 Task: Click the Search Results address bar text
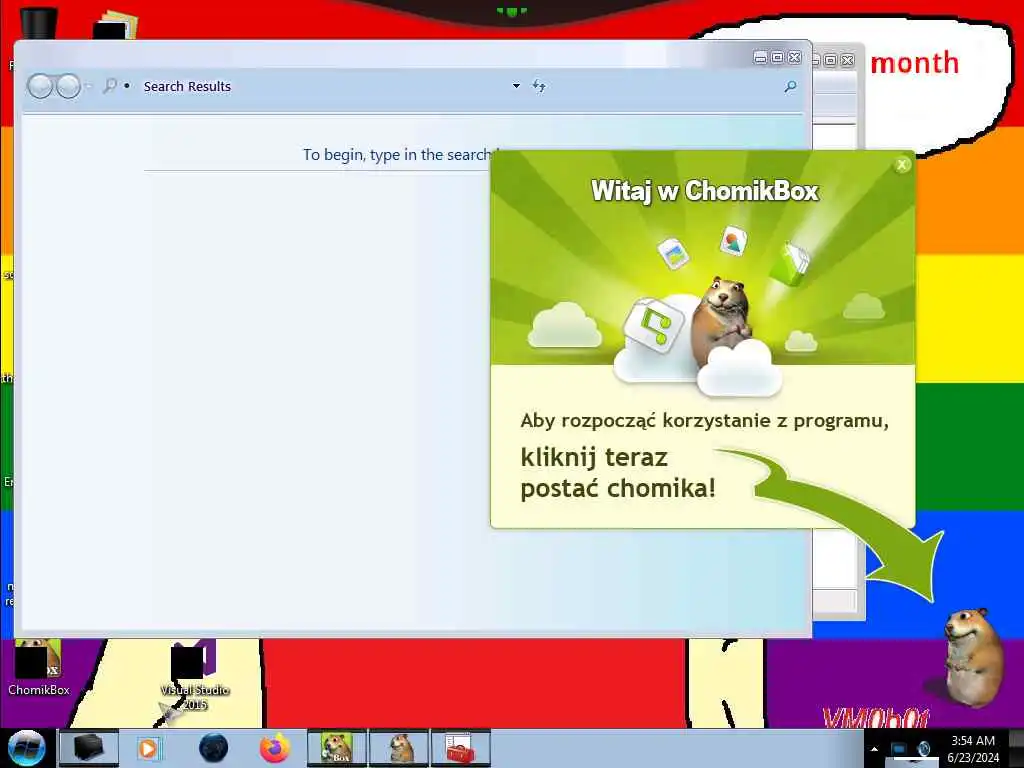187,86
